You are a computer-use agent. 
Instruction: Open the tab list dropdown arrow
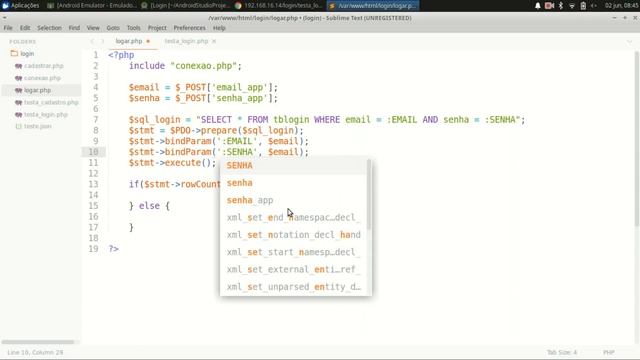coord(629,42)
